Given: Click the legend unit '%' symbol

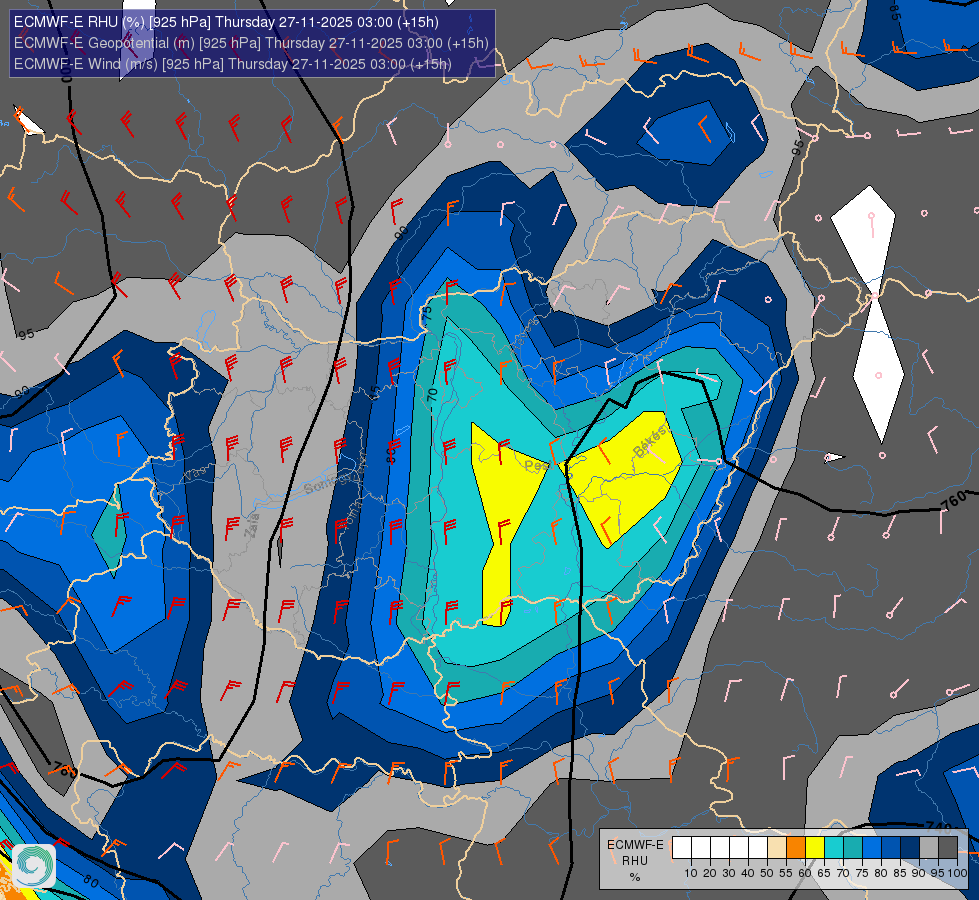Looking at the screenshot, I should click(635, 877).
